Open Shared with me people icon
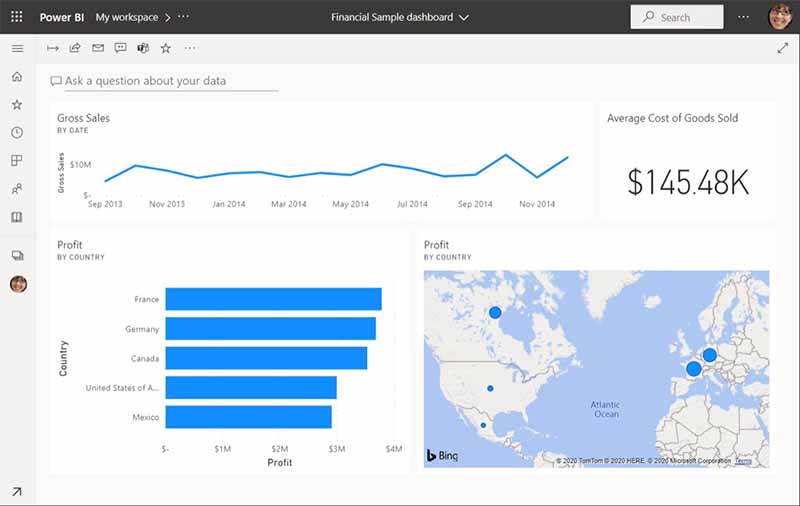 16,189
